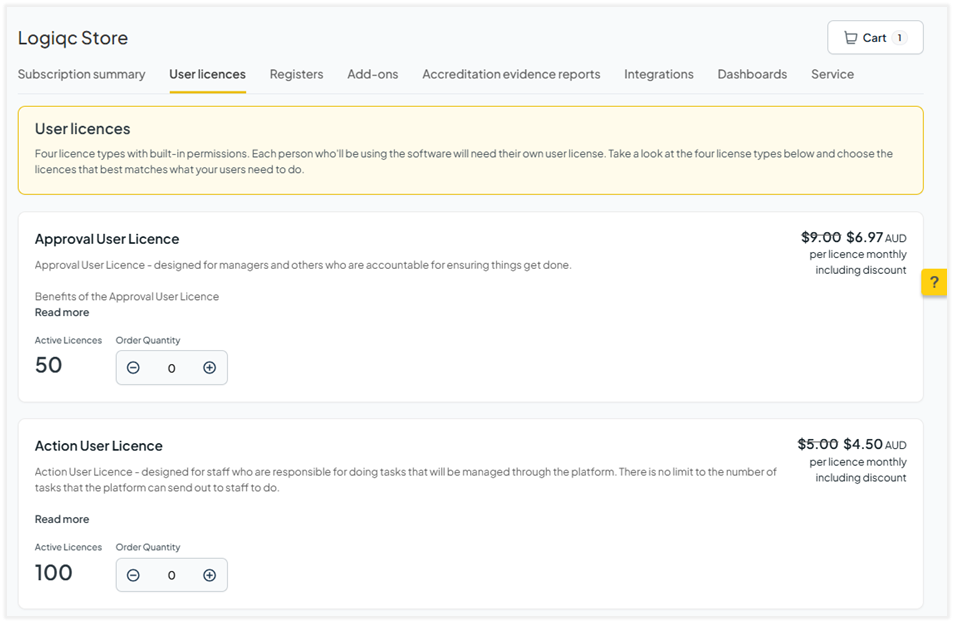Switch to the Integrations tab
954x623 pixels.
(658, 74)
